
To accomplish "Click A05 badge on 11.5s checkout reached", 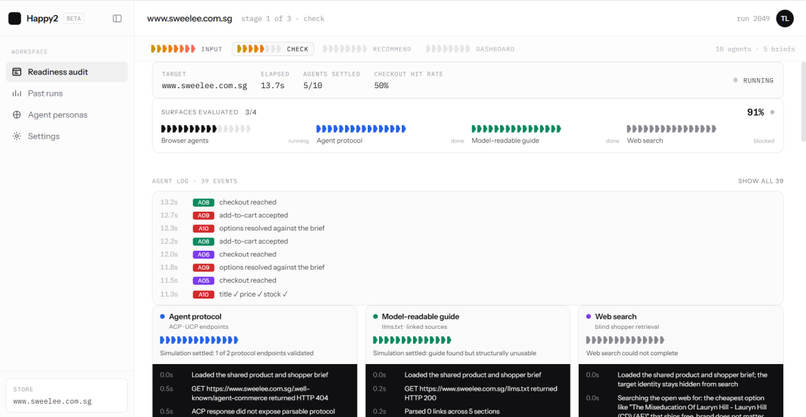I will (x=204, y=280).
